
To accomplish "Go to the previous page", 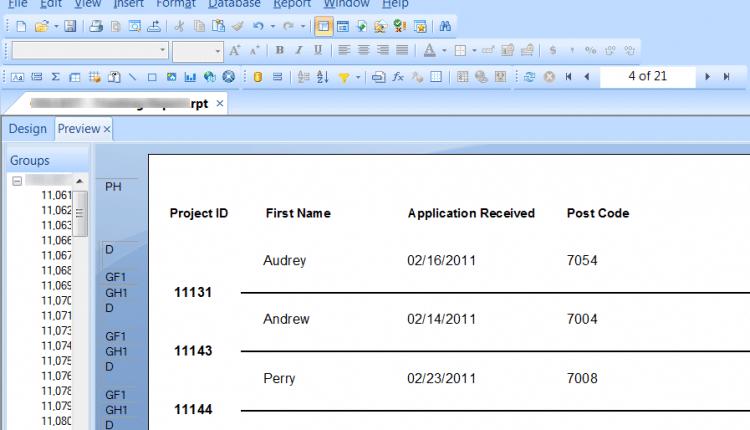I will click(587, 77).
